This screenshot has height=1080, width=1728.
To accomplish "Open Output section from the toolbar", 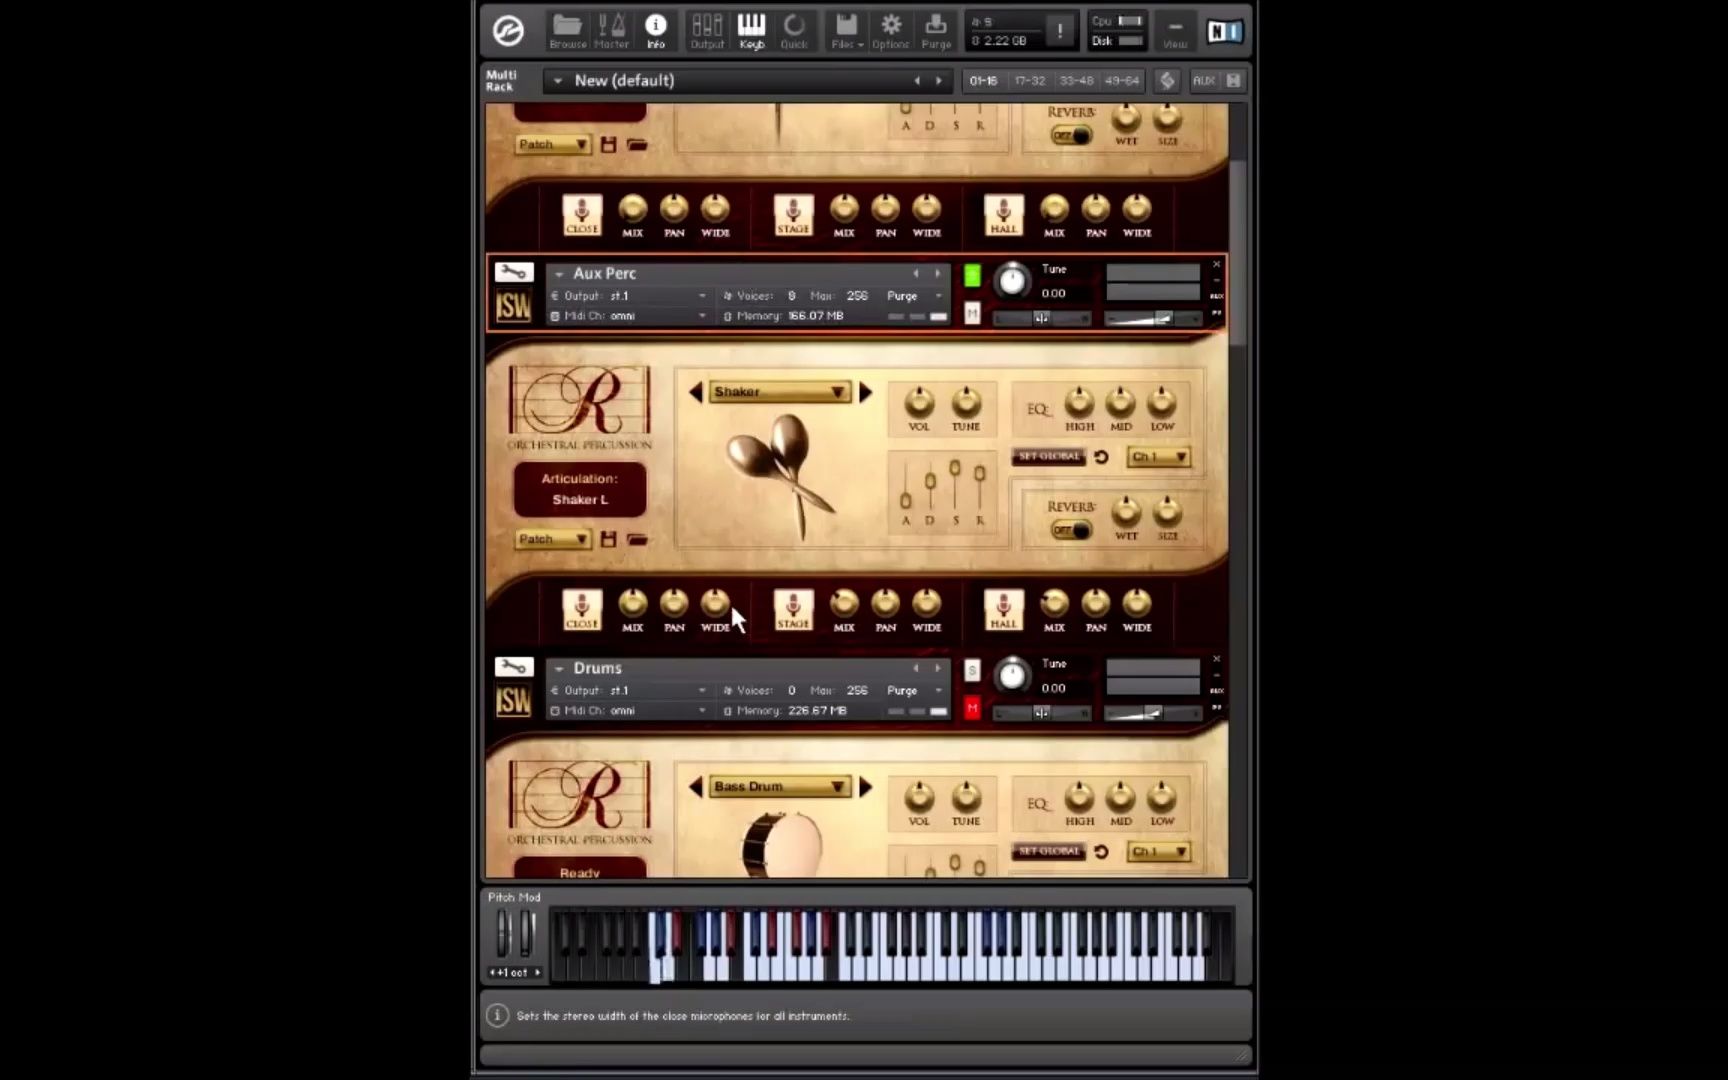I will 707,30.
